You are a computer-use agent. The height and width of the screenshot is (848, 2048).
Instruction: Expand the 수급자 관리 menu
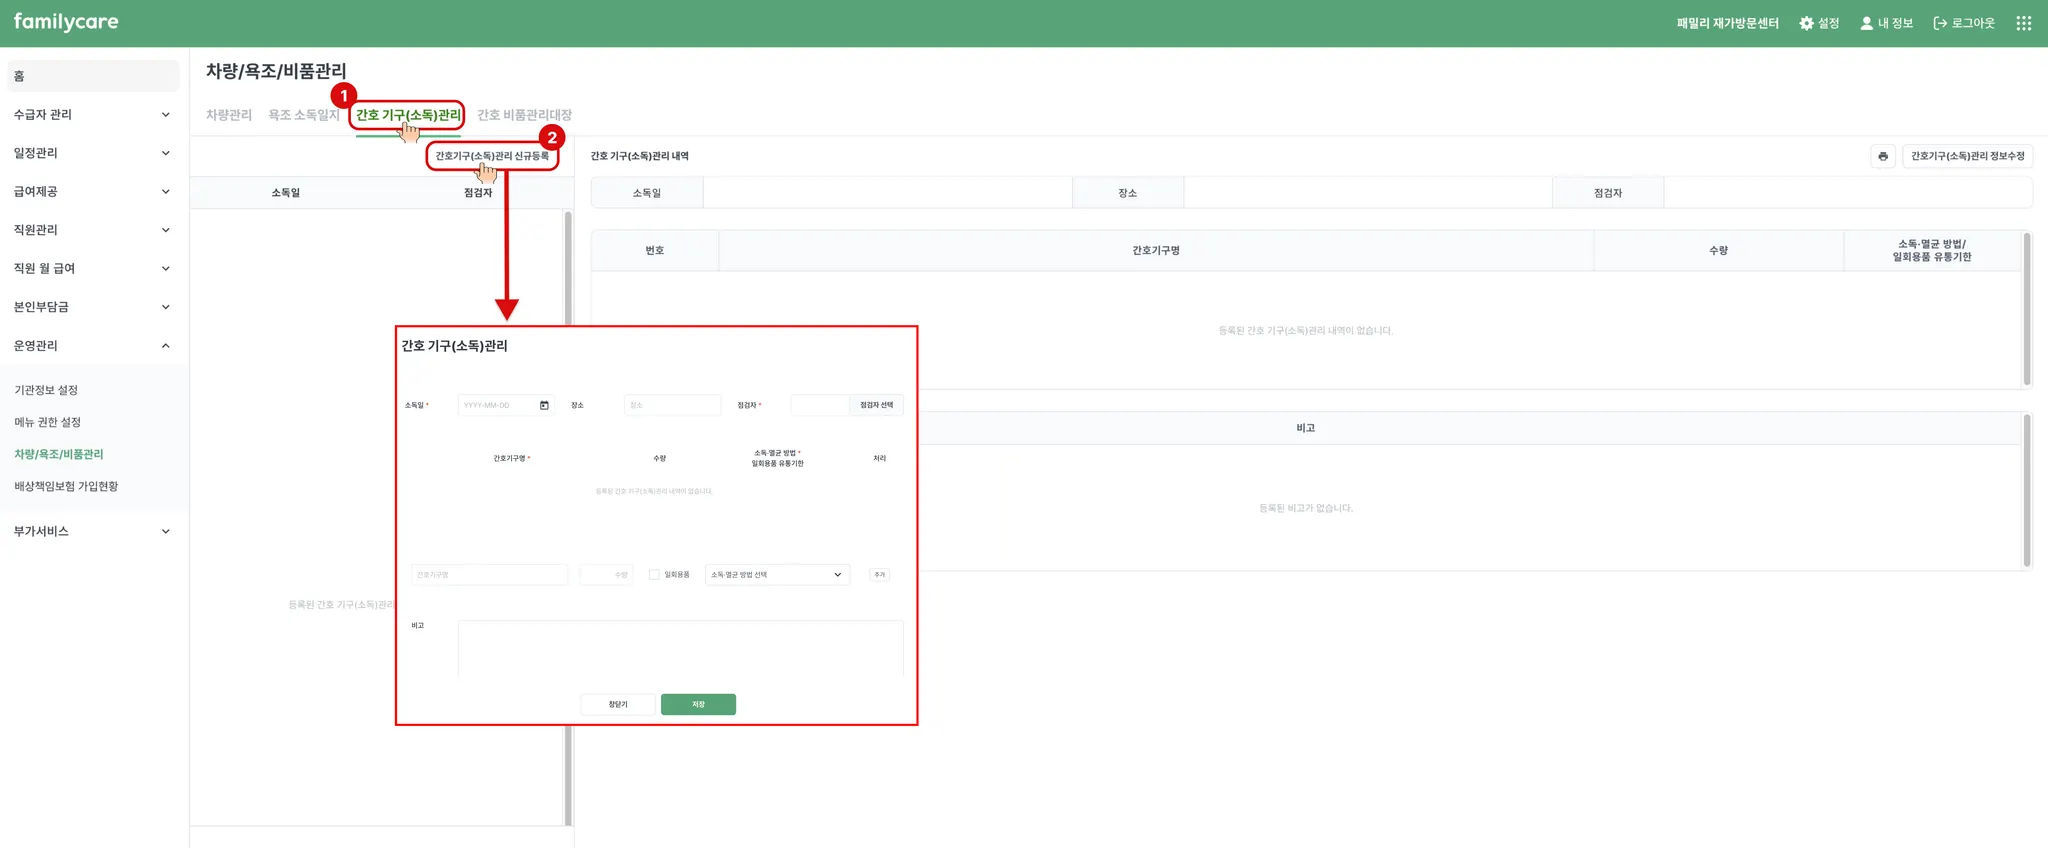click(x=92, y=115)
